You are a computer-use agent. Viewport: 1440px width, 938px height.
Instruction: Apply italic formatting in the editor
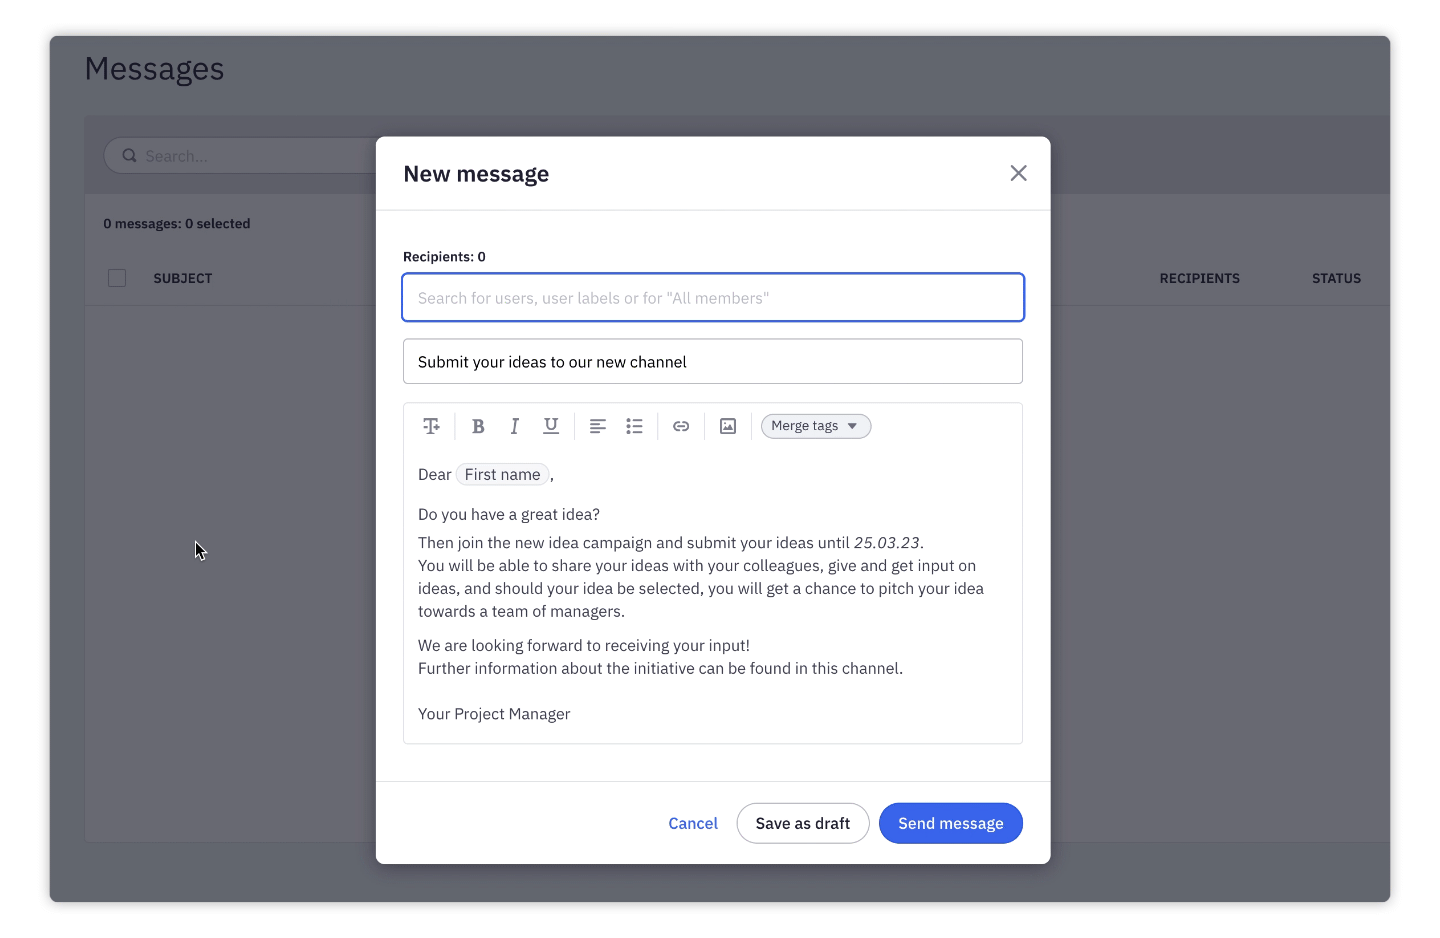[x=514, y=425]
